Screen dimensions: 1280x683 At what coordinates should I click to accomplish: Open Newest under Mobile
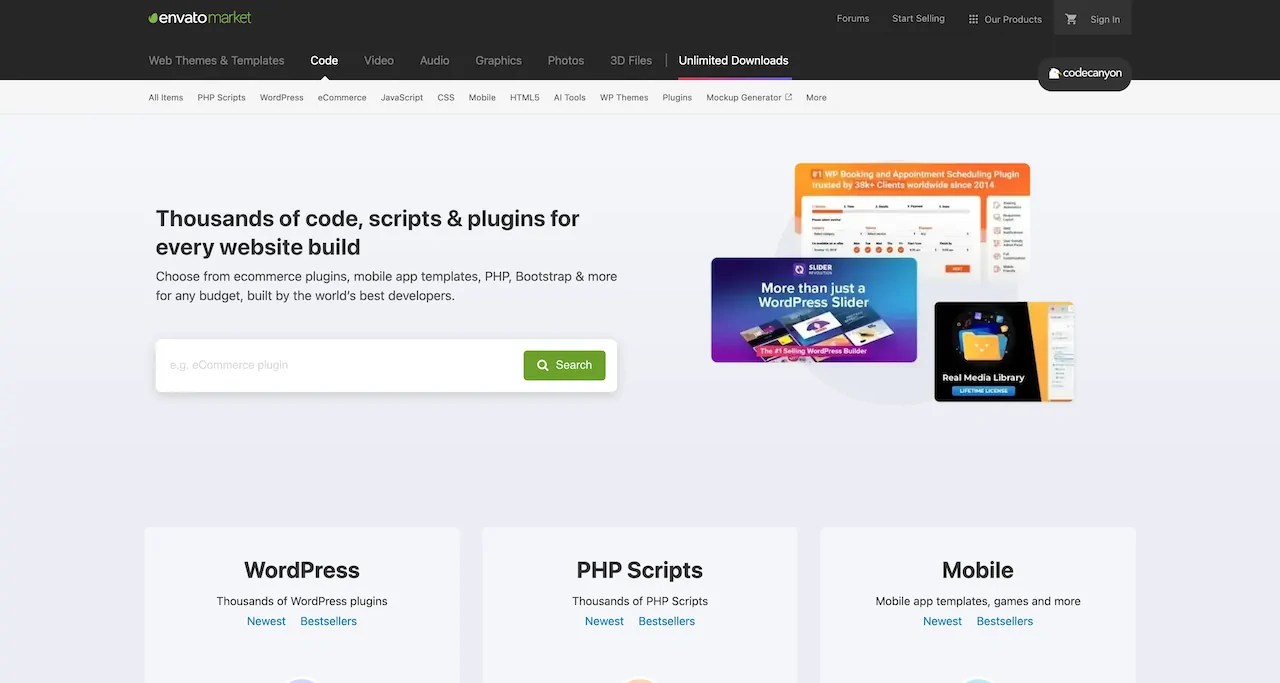[x=942, y=621]
